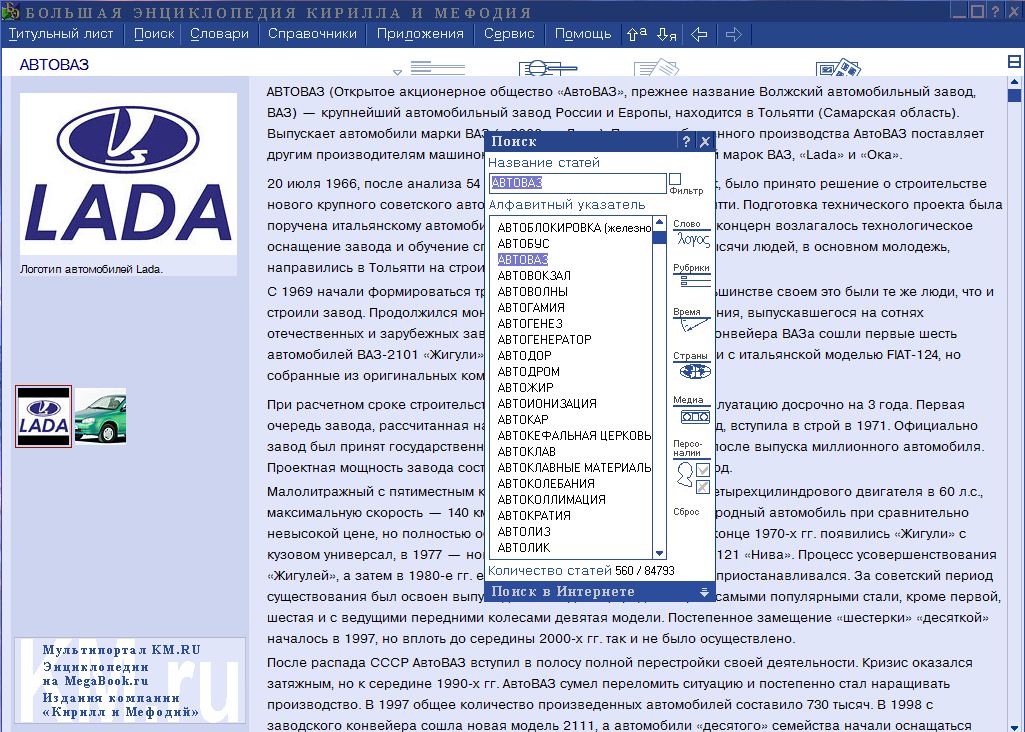Select АВТОГЕНЕРАТОР in the alphabetical index
The image size is (1025, 732).
click(544, 340)
